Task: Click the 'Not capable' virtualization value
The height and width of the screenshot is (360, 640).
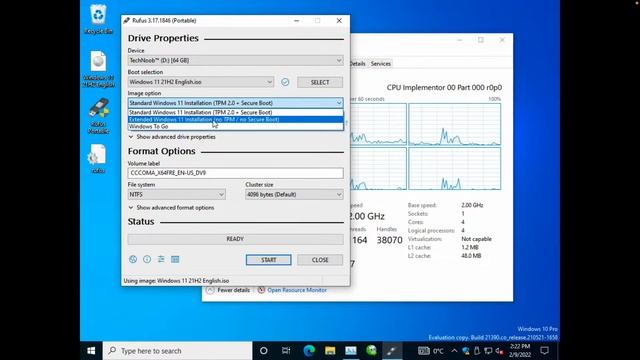Action: (x=476, y=239)
